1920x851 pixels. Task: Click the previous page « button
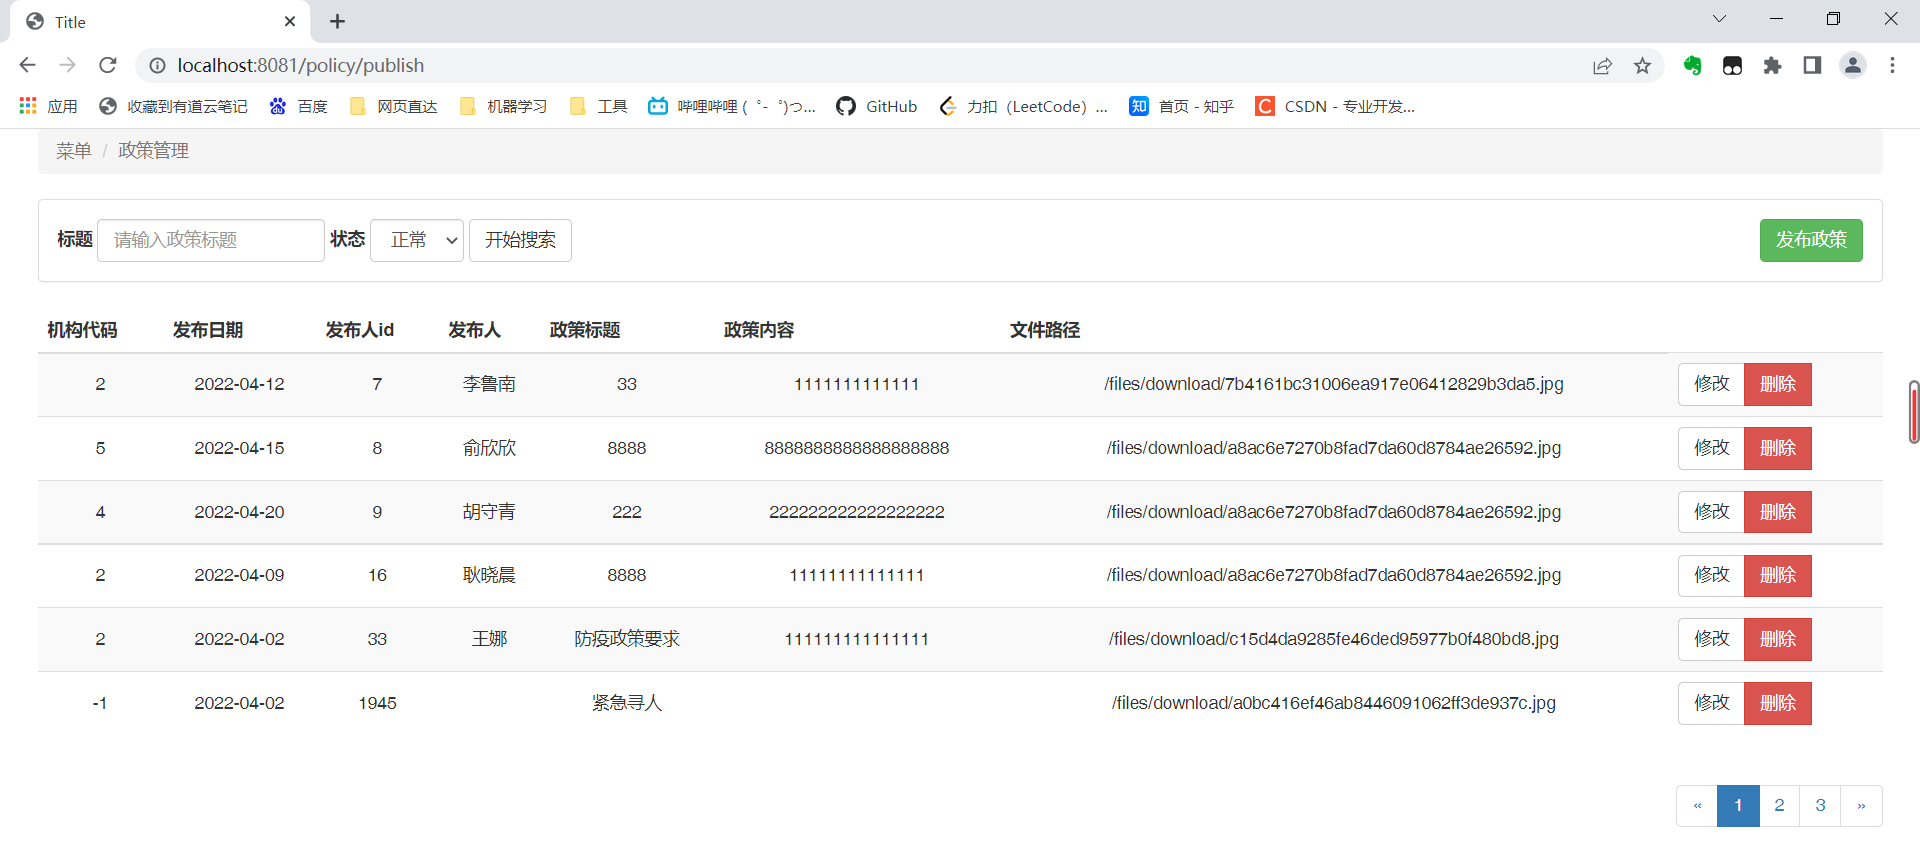1697,806
